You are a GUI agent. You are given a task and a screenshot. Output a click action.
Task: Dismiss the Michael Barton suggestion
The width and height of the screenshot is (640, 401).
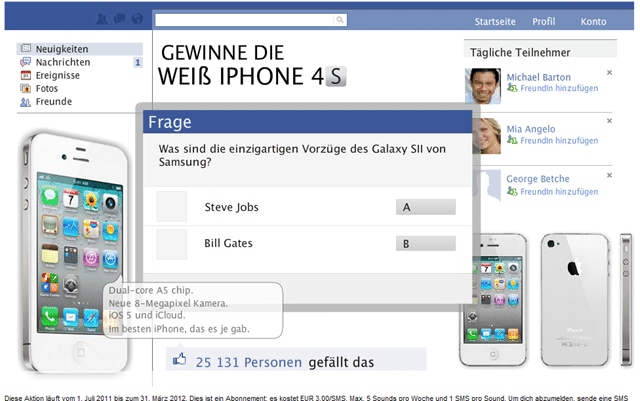609,72
